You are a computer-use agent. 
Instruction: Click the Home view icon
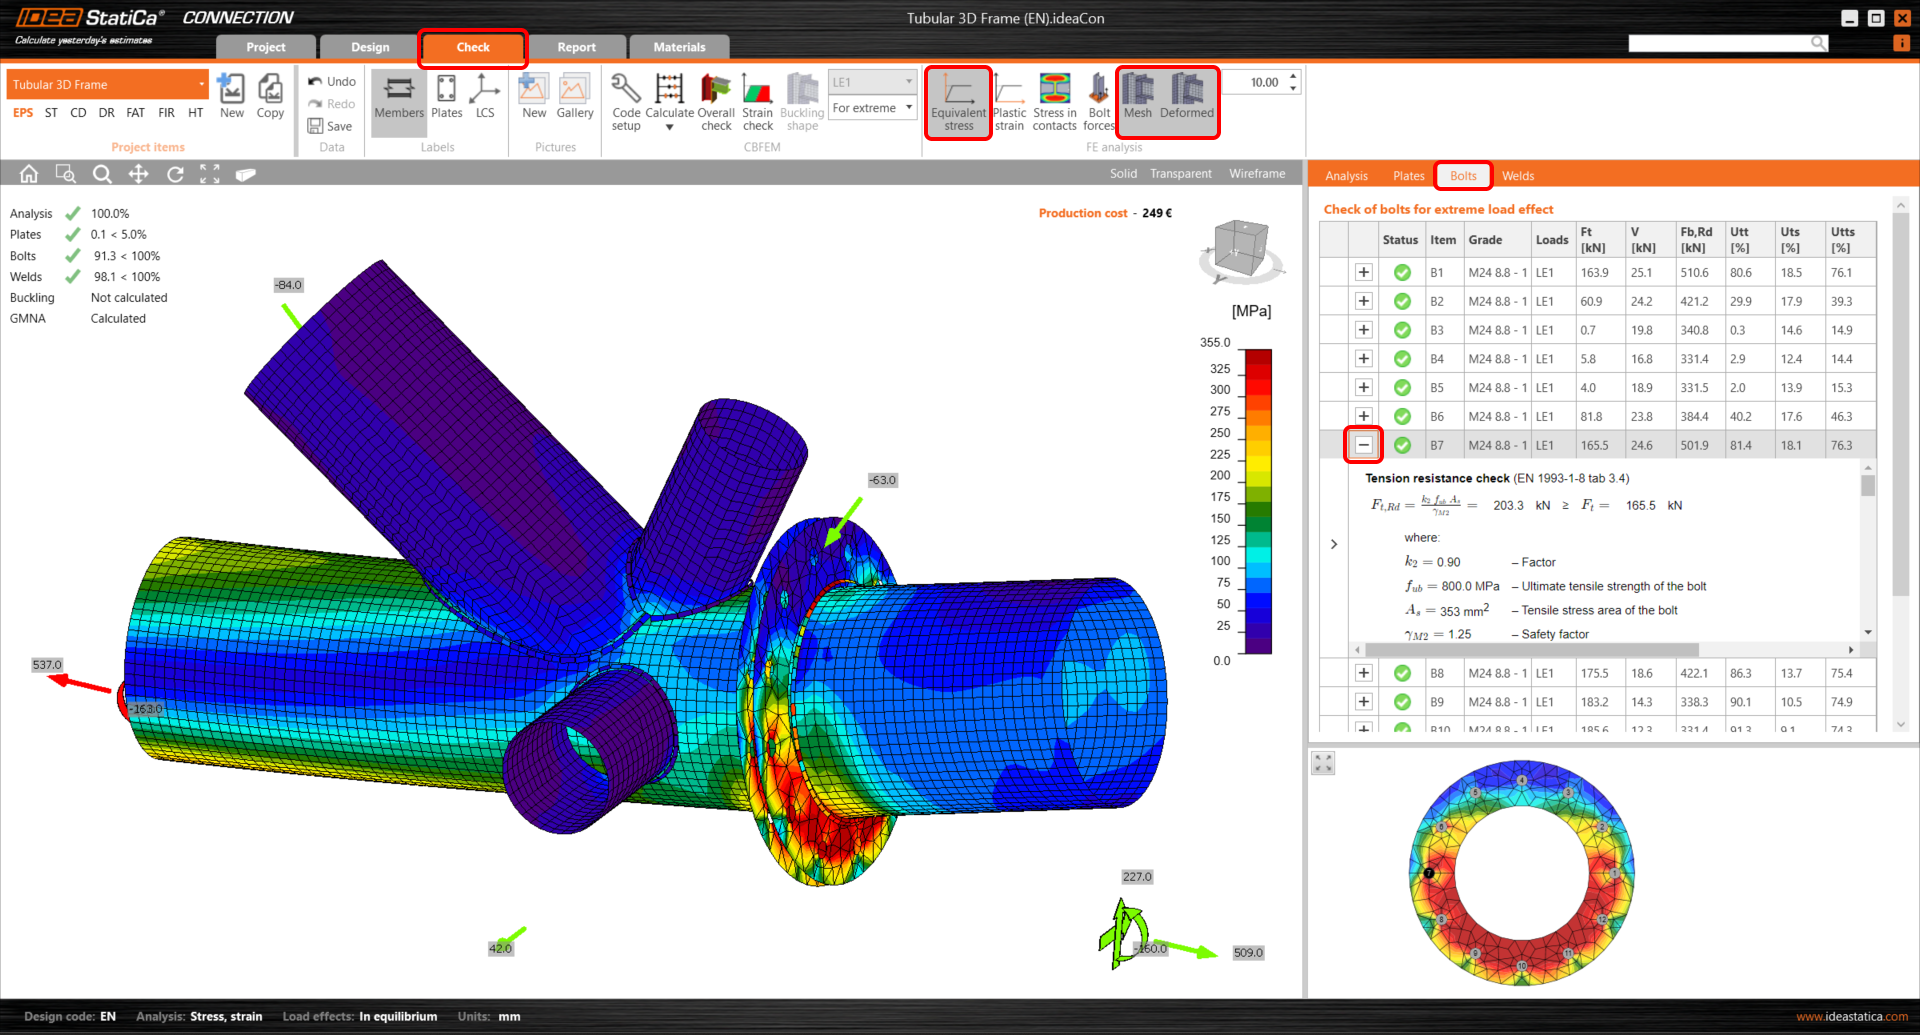point(29,174)
